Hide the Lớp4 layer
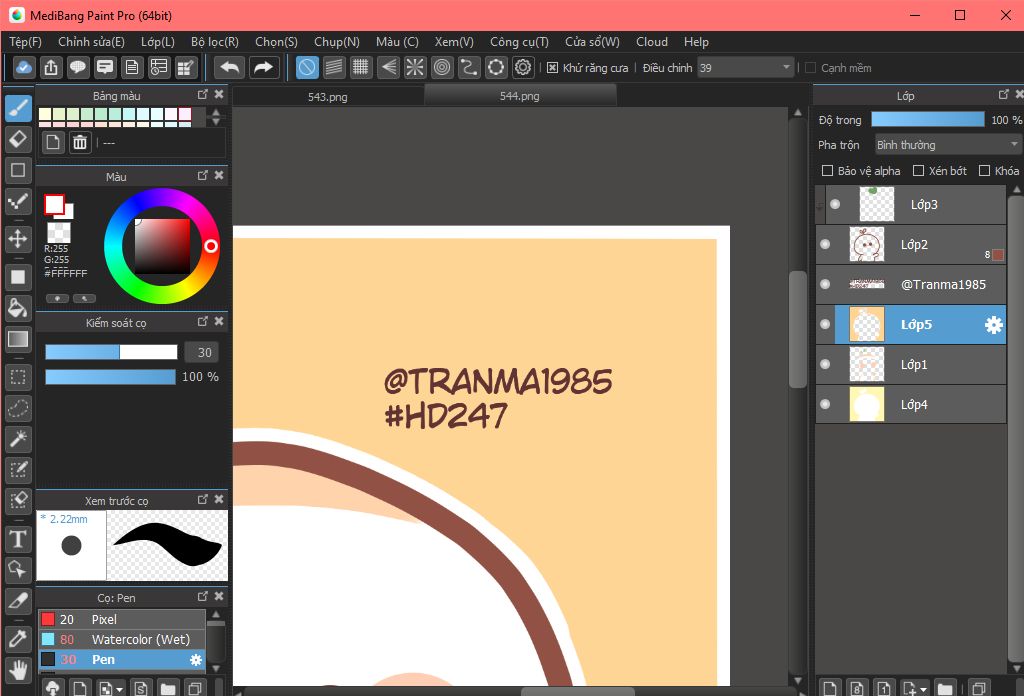The height and width of the screenshot is (696, 1024). (825, 404)
